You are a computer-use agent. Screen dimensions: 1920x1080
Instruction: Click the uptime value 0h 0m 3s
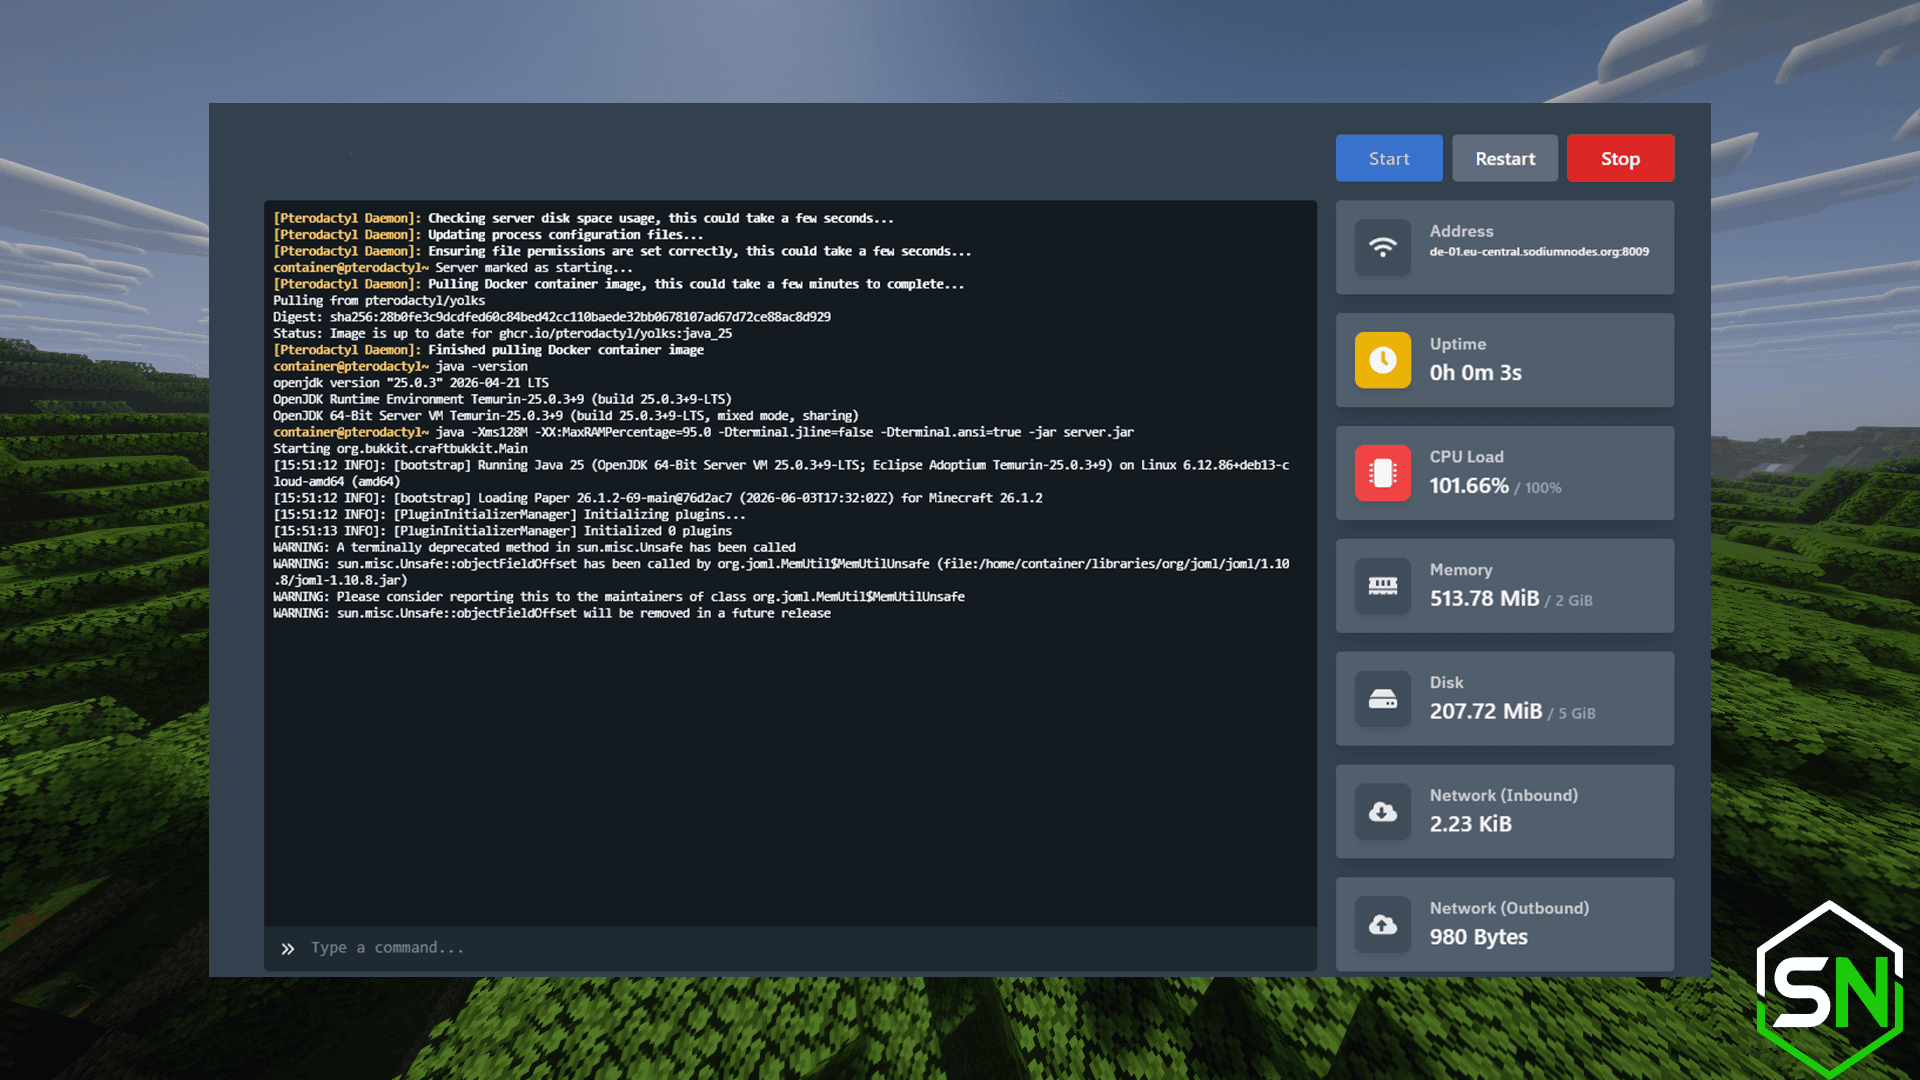(x=1475, y=373)
